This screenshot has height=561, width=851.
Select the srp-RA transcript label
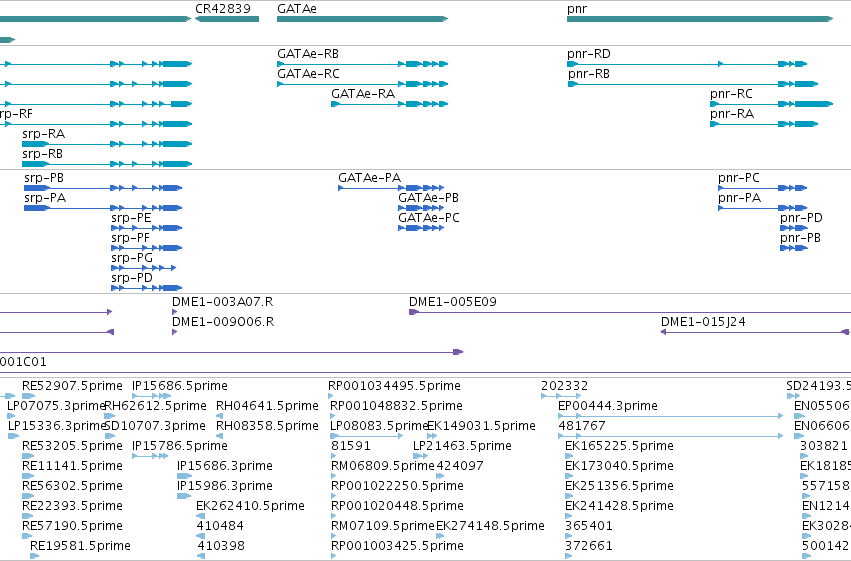43,134
